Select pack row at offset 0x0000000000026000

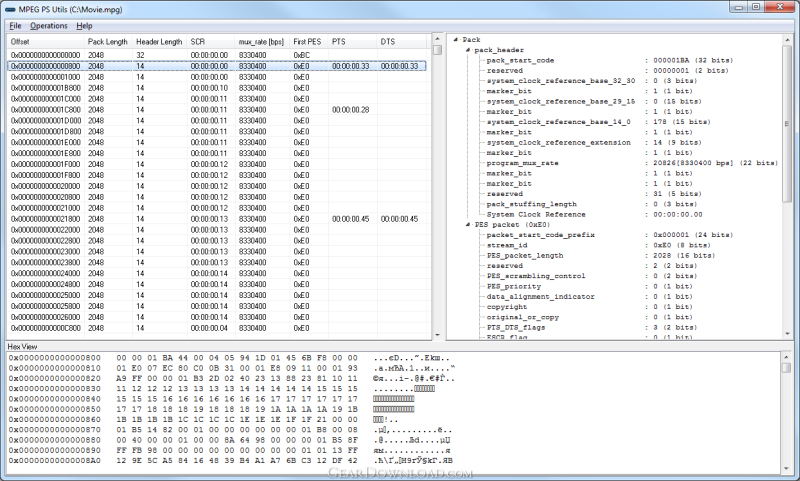point(217,317)
